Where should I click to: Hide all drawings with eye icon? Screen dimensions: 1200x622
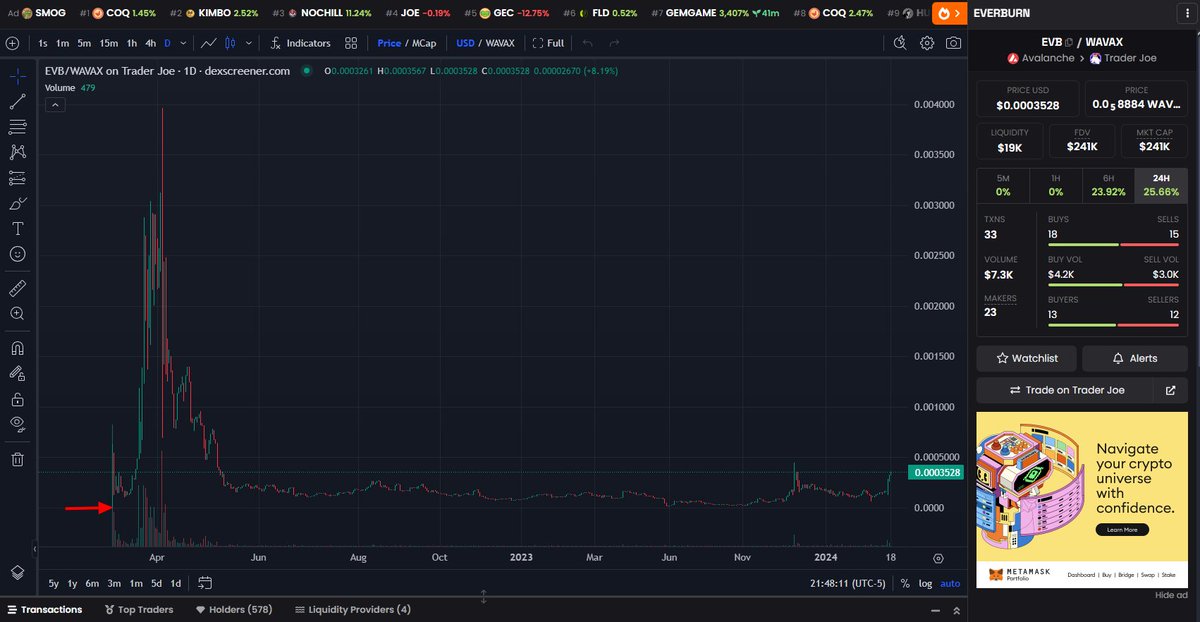click(x=17, y=424)
